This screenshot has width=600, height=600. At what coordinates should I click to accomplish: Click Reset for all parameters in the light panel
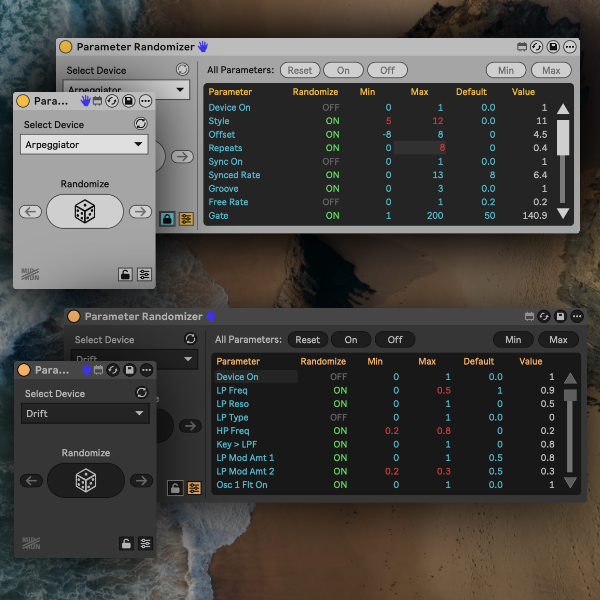tap(299, 70)
